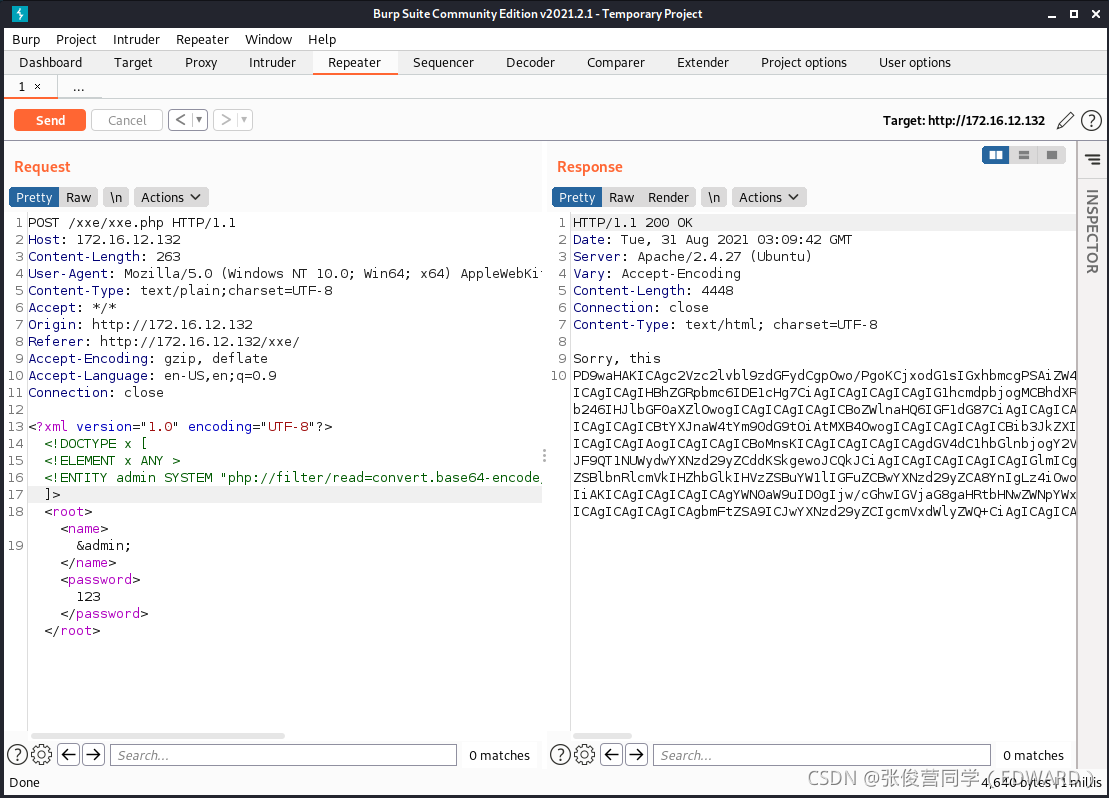Click Response search help question icon
Screen dimensions: 1109x798
click(560, 755)
